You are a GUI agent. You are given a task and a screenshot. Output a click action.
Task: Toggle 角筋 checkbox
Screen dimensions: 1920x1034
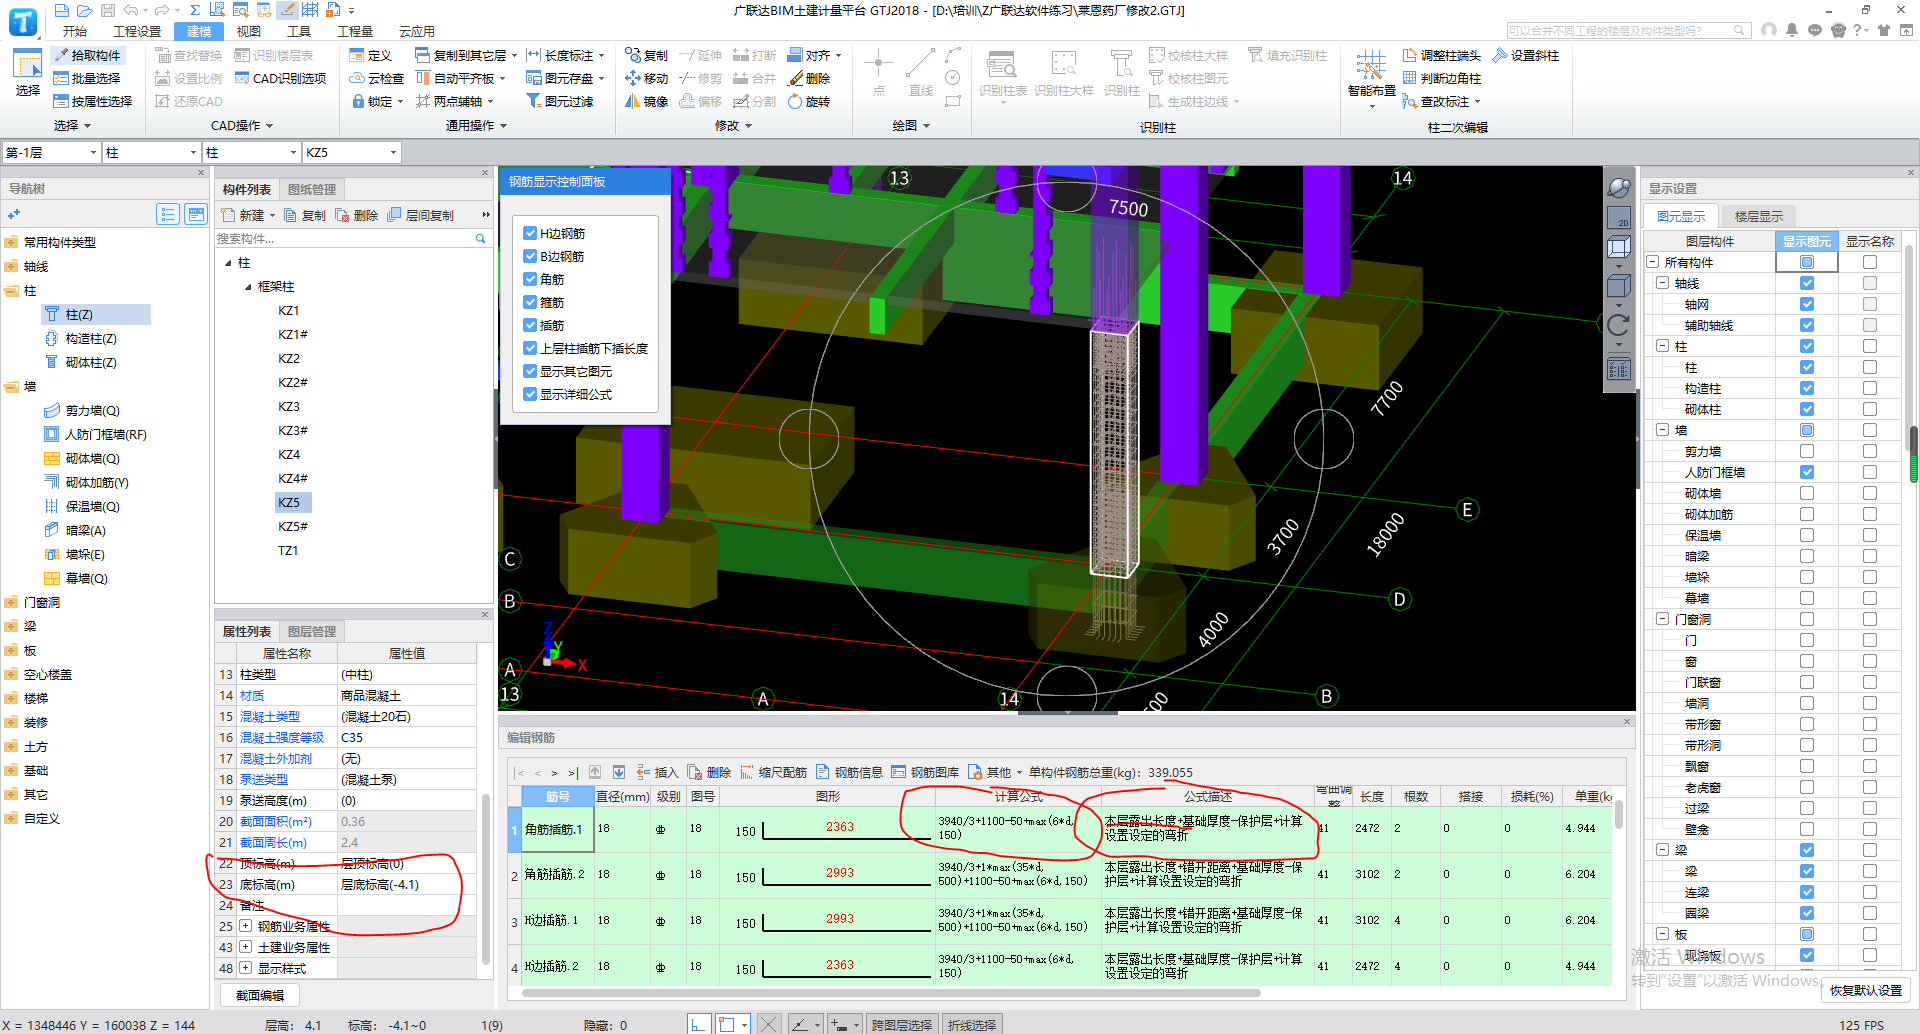point(531,279)
